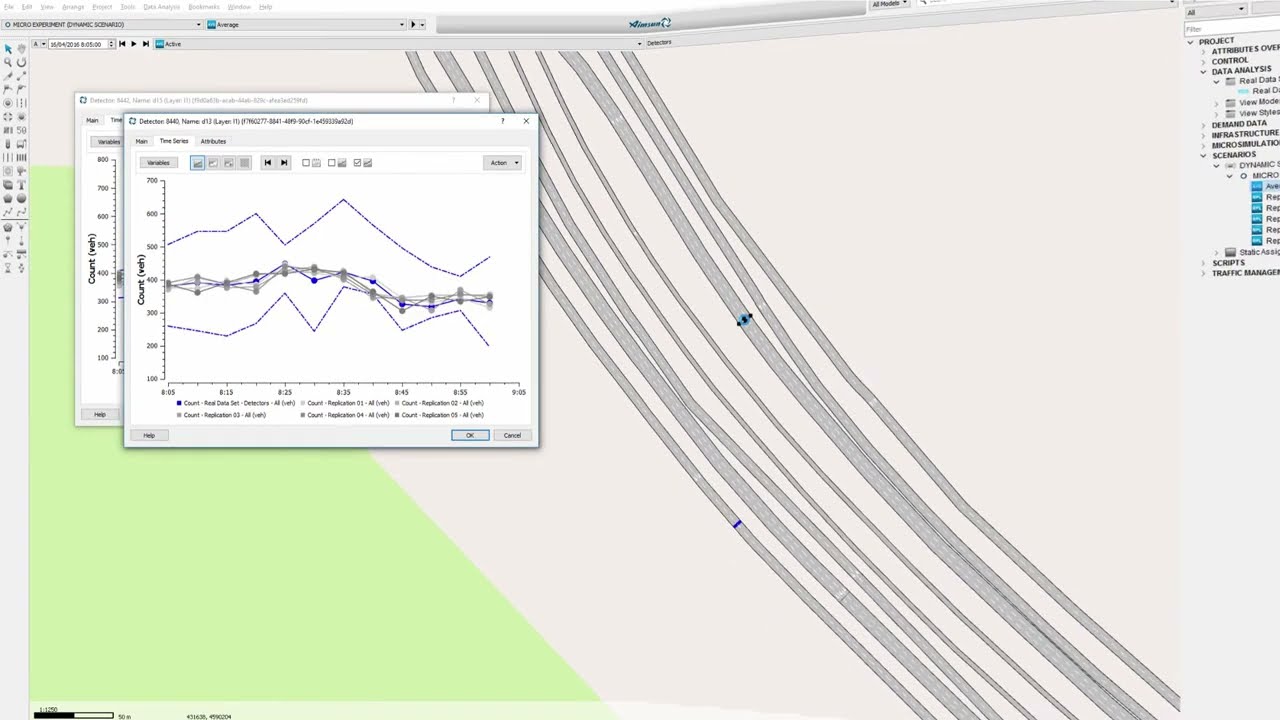Open the Active view style dropdown

click(x=398, y=44)
